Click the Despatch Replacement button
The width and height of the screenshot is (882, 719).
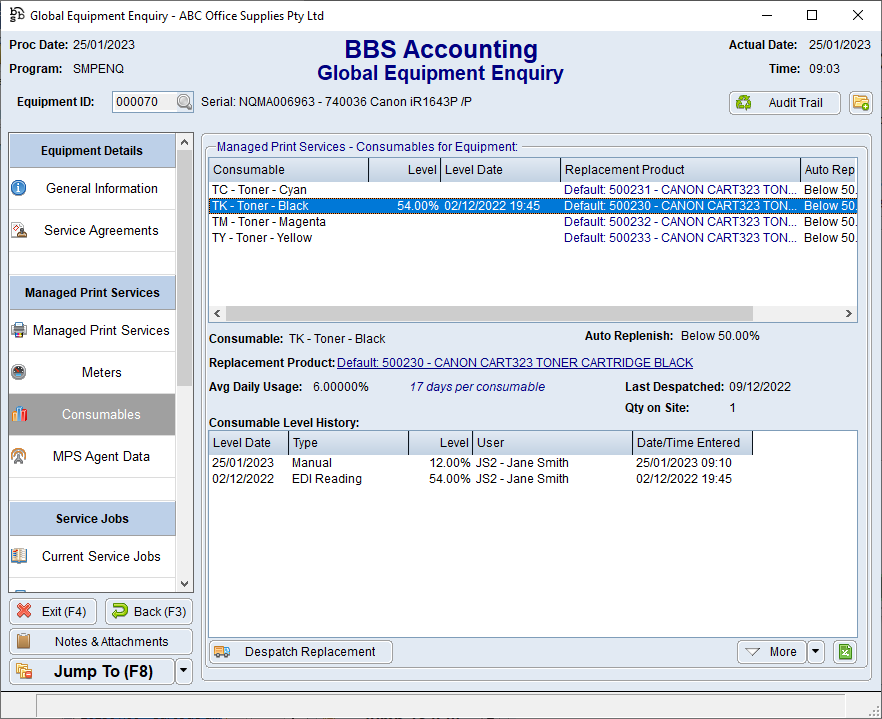tap(300, 652)
